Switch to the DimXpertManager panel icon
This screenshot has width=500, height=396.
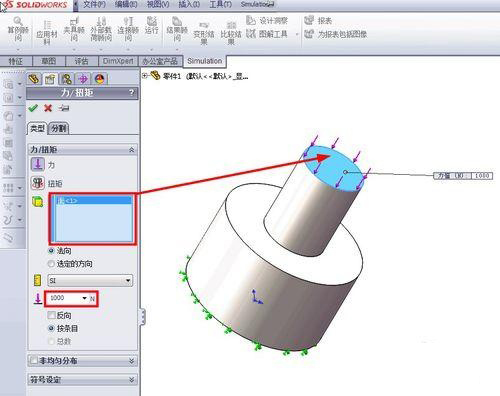pos(83,79)
